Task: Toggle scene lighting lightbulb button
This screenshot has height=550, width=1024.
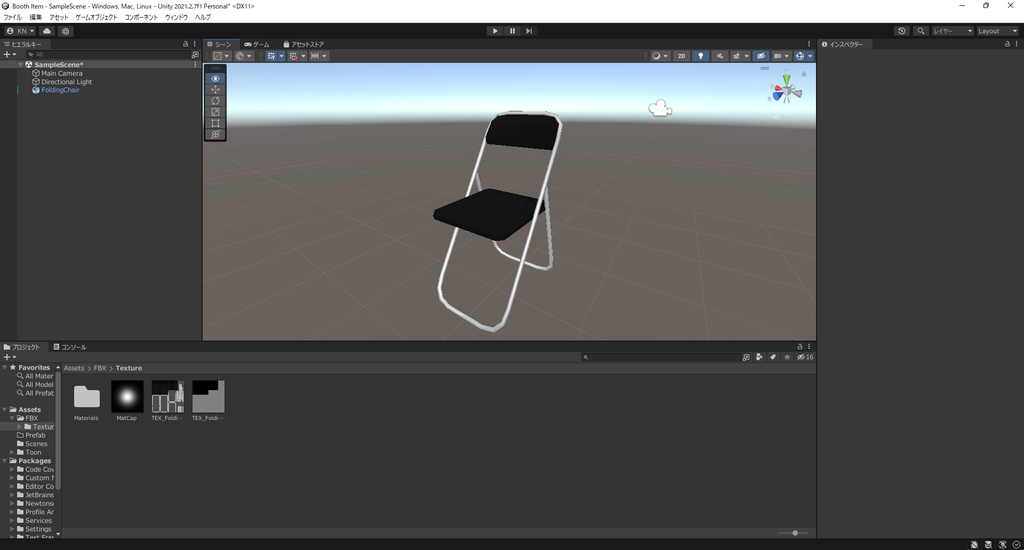Action: [701, 56]
